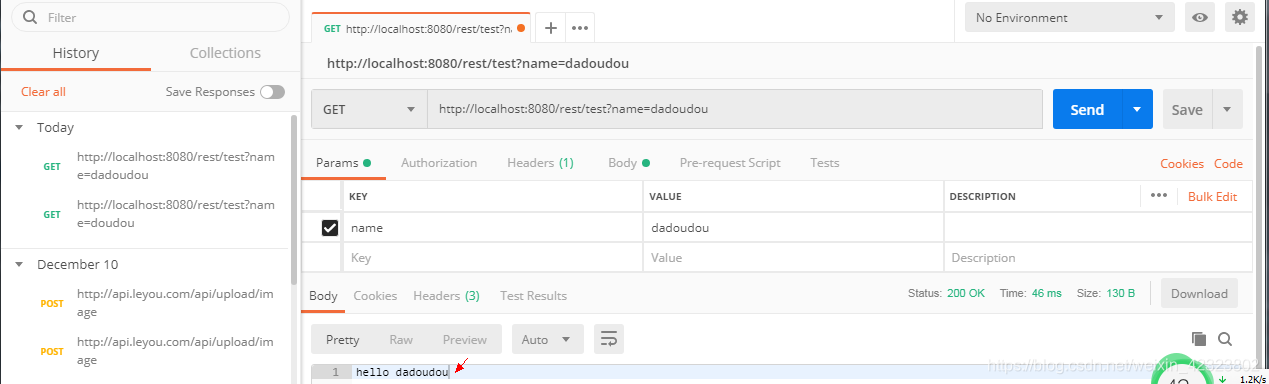Open a new request tab with plus icon

550,28
